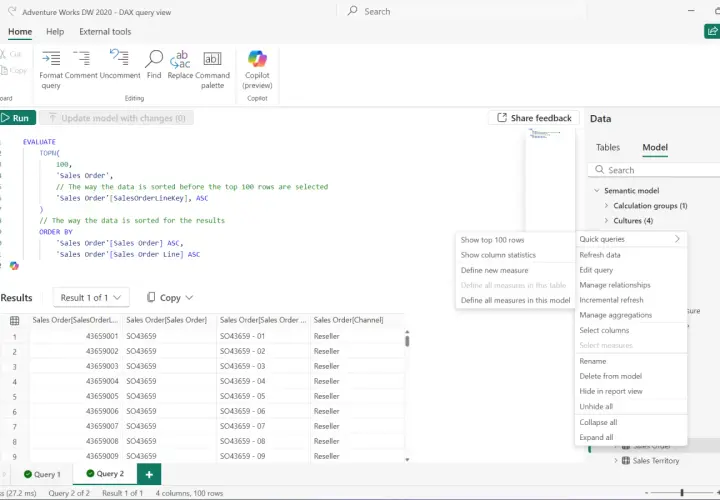Open the Copy results dropdown
Viewport: 720px width, 500px height.
(x=170, y=298)
